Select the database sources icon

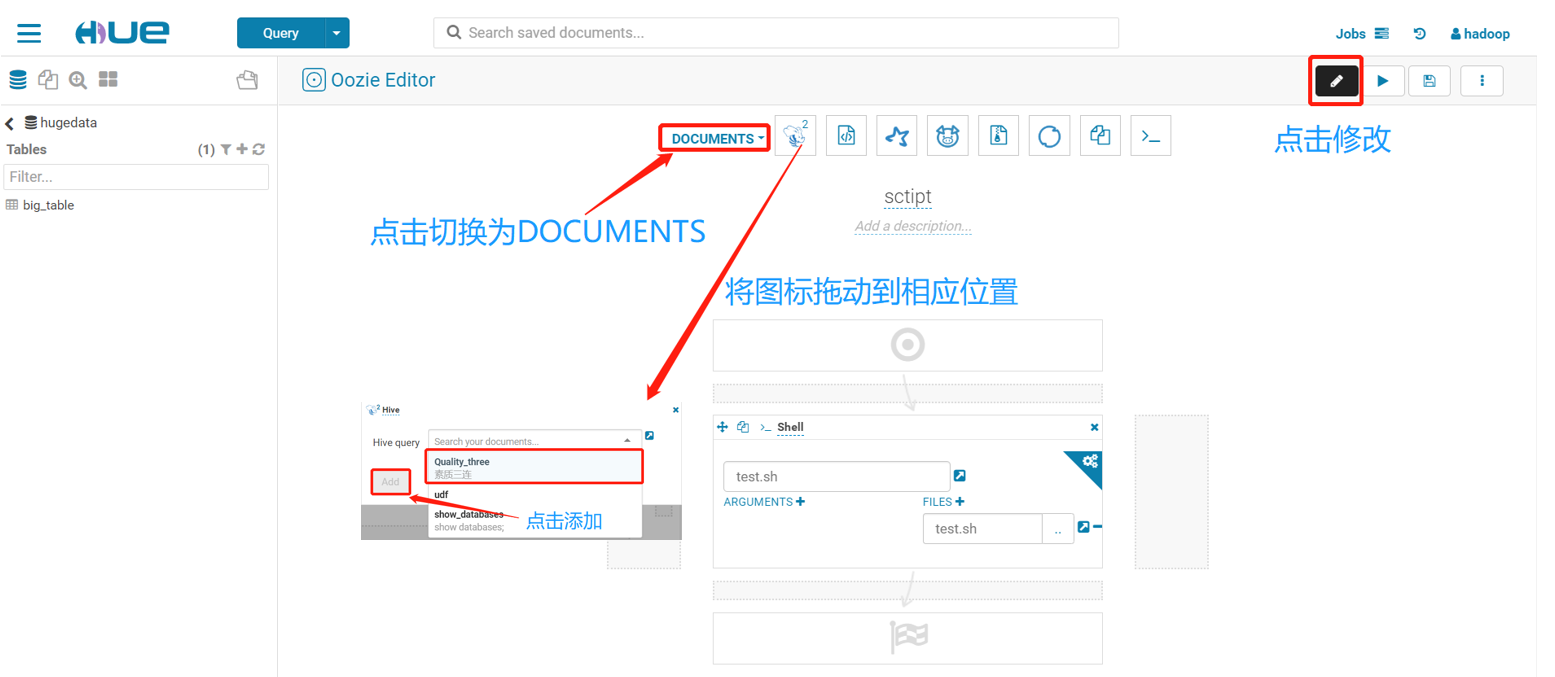17,79
